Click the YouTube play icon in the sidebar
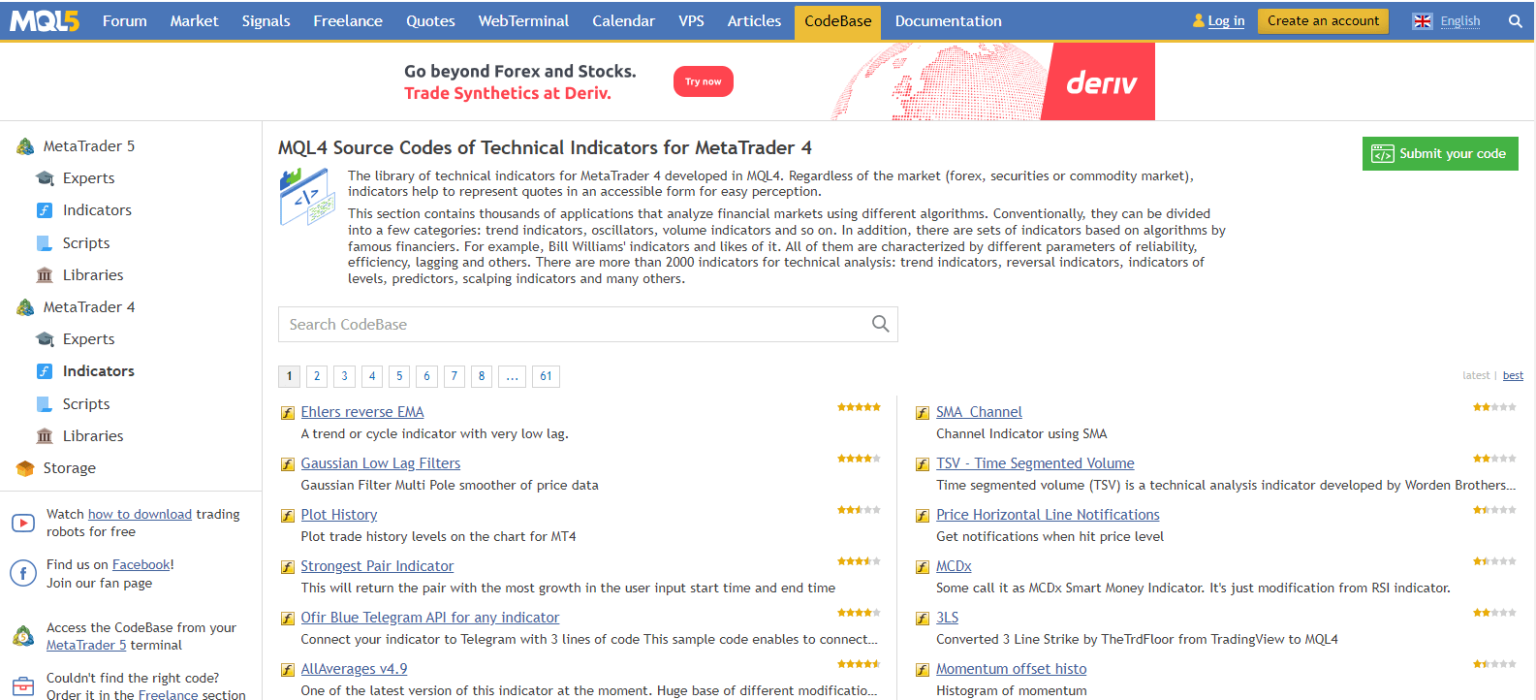 [x=23, y=522]
